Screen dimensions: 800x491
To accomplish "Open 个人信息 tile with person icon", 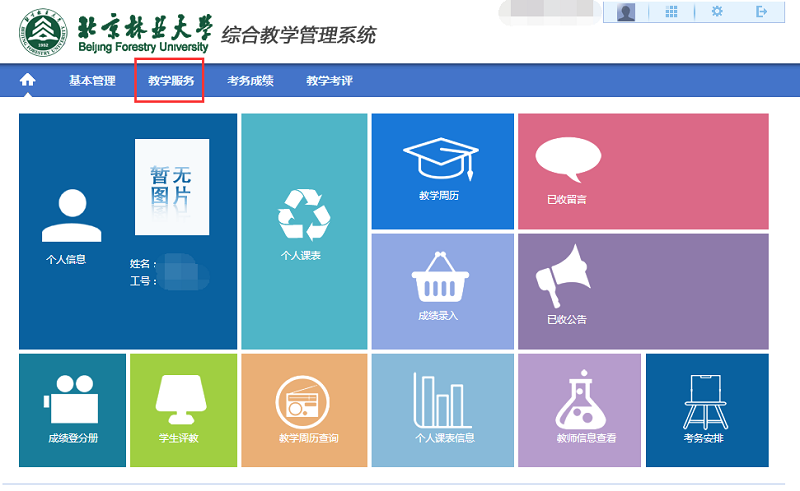I will pos(70,230).
